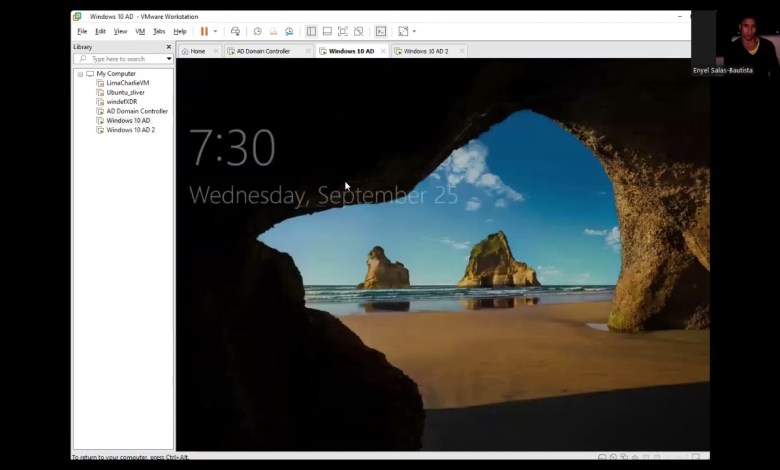
Task: Toggle the console view icon
Action: pos(381,31)
